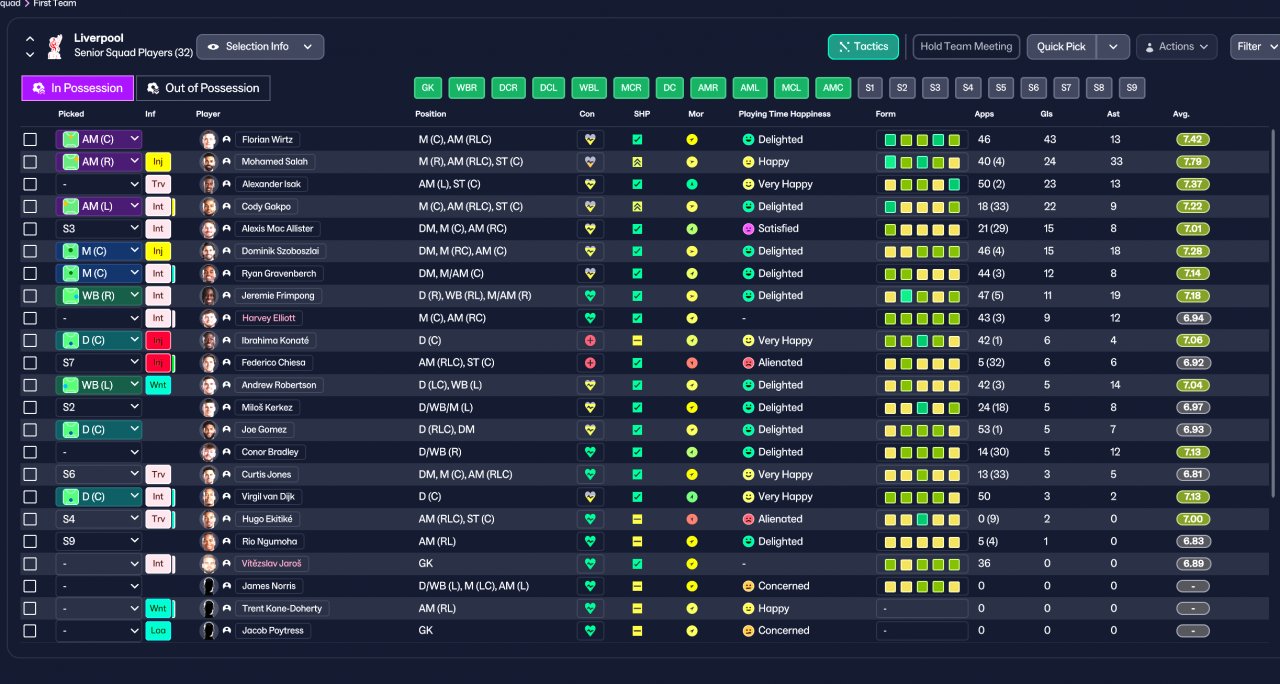Click the Quick Pick button
This screenshot has height=684, width=1280.
[1062, 47]
